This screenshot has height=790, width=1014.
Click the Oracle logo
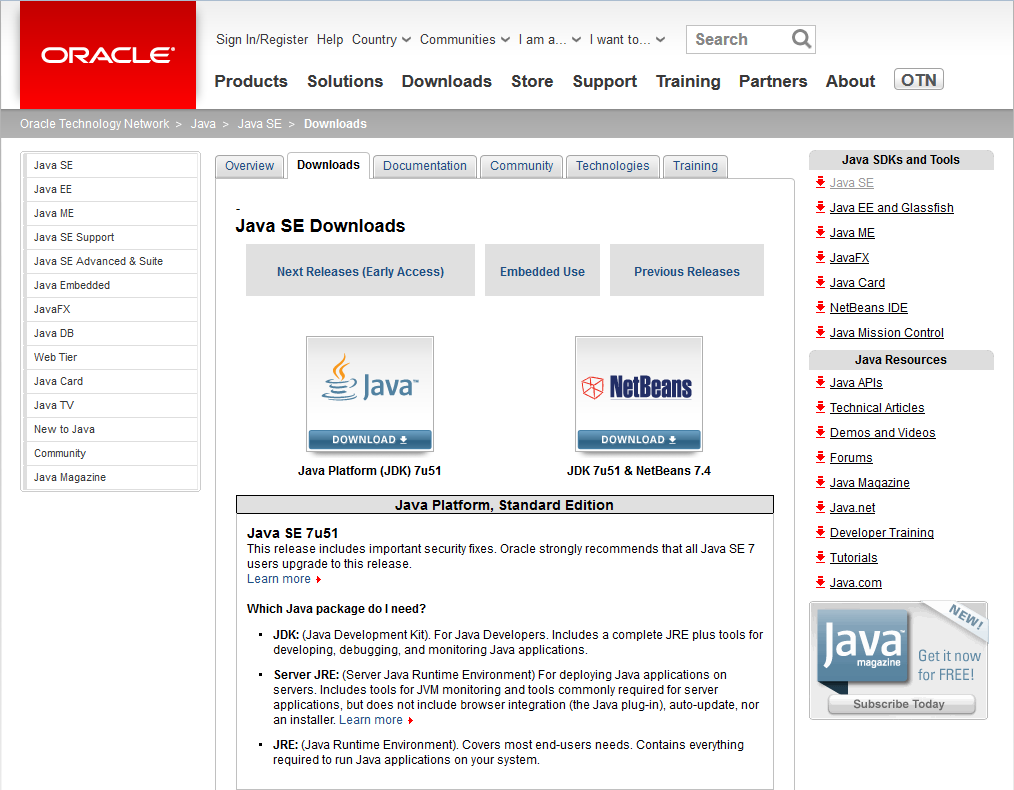[x=108, y=55]
